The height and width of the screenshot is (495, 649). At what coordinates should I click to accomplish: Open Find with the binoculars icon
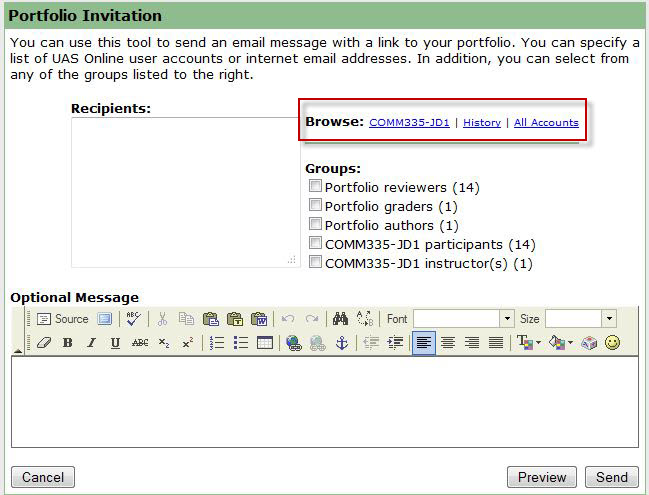pos(340,319)
